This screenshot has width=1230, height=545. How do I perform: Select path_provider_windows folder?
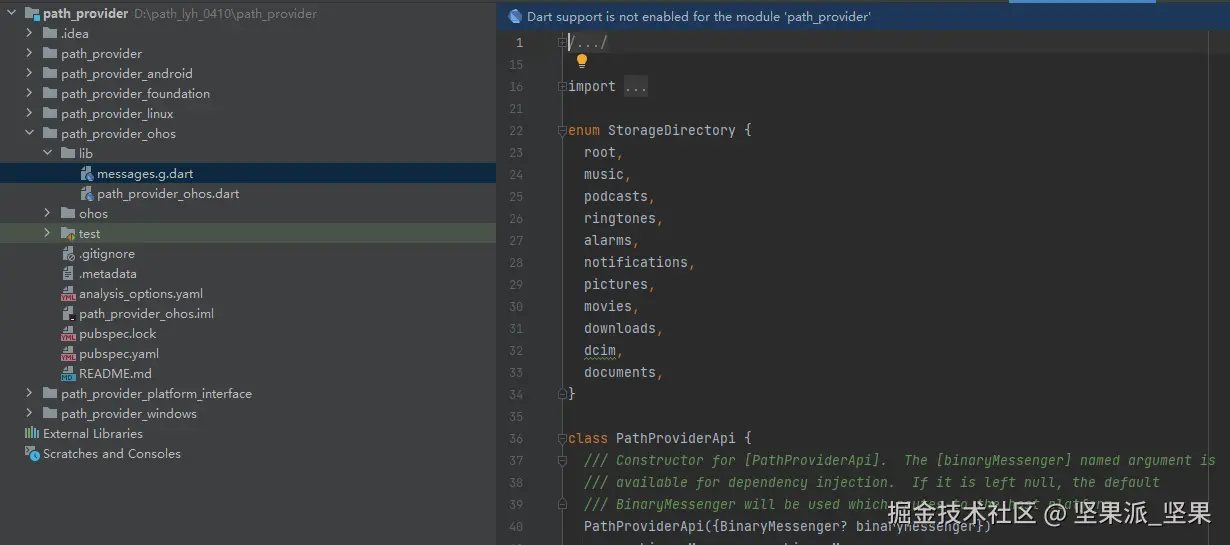(128, 414)
